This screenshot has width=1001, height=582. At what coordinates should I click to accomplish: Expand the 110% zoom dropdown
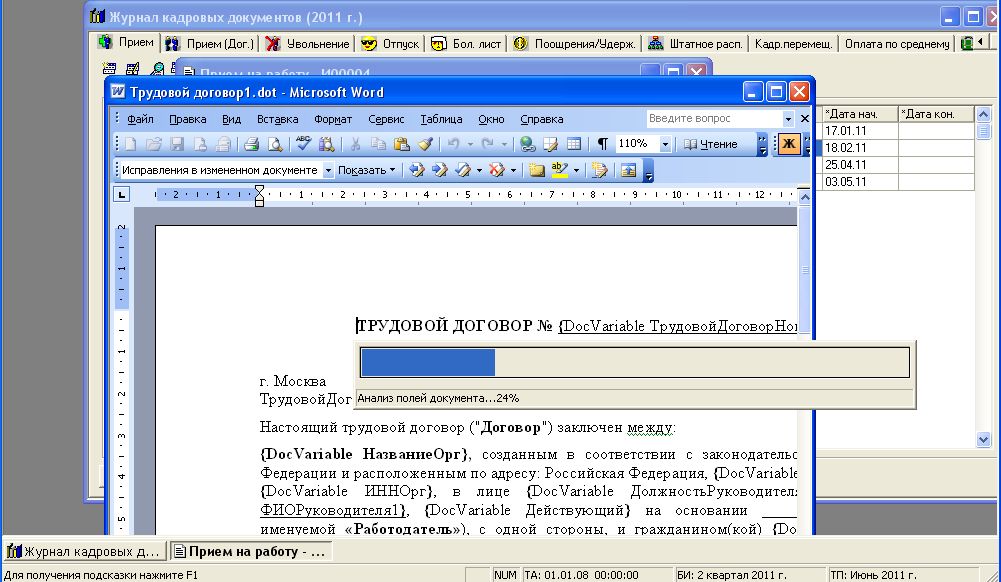click(x=665, y=144)
